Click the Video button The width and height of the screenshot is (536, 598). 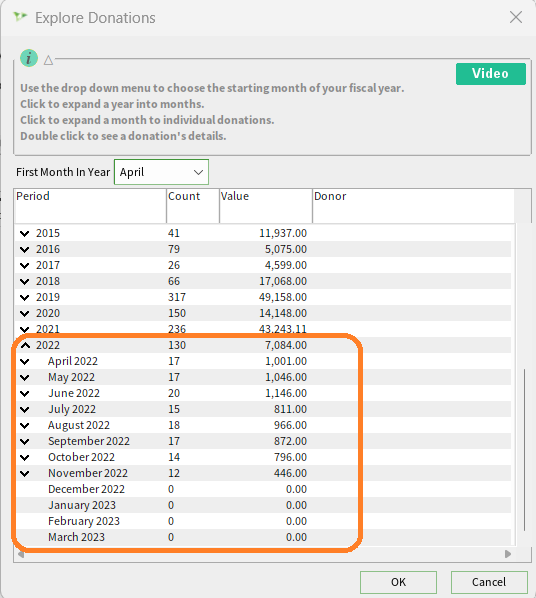pyautogui.click(x=491, y=74)
